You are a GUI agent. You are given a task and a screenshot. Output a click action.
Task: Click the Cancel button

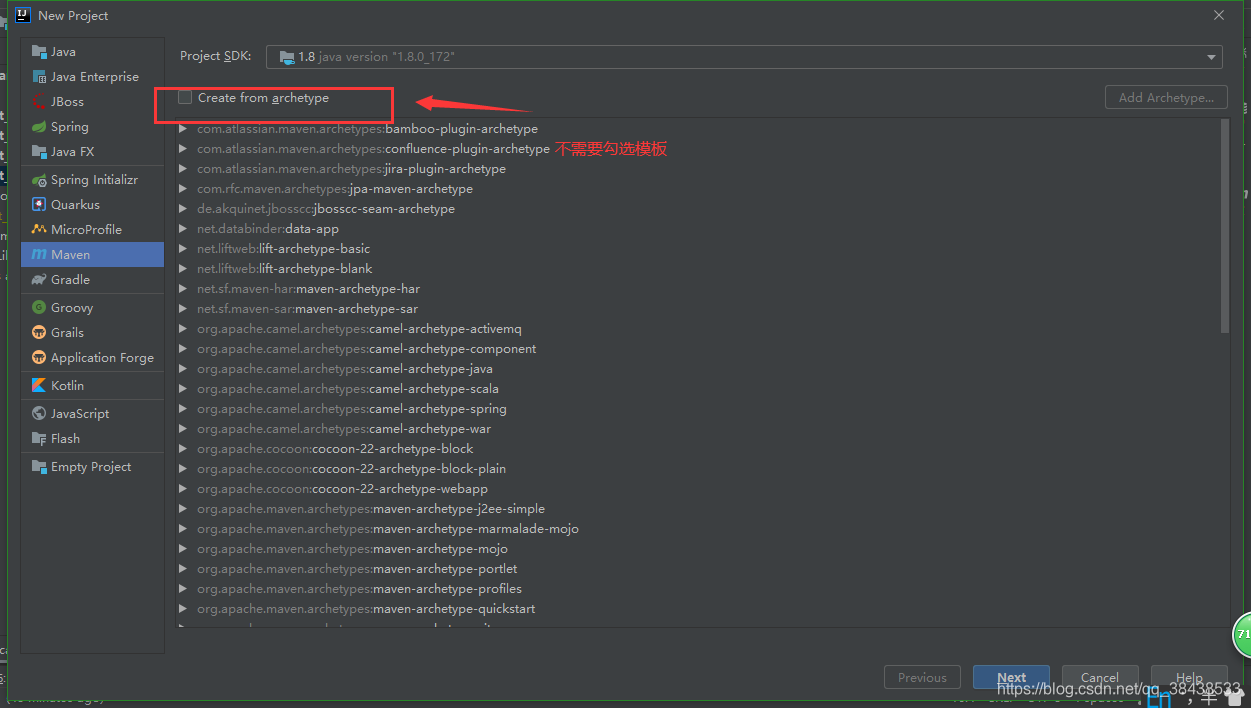[1100, 677]
